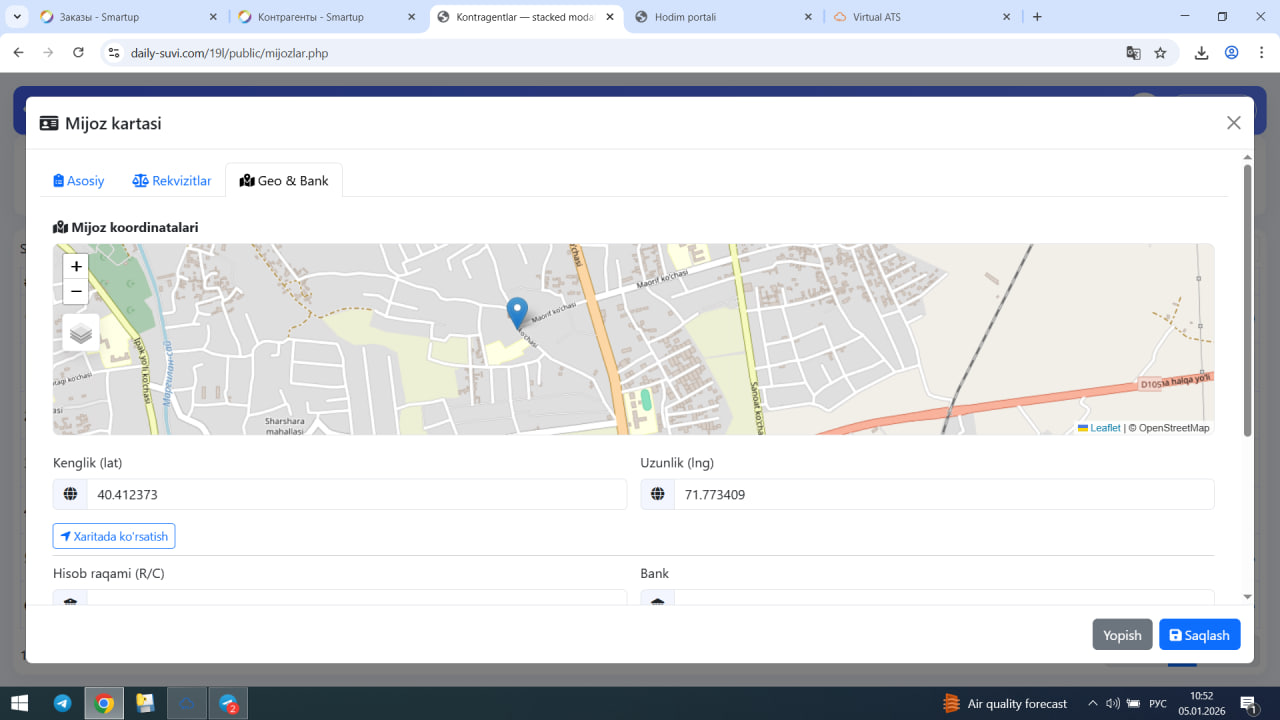Select the Geo & Bank tab
Viewport: 1280px width, 720px height.
pyautogui.click(x=284, y=181)
